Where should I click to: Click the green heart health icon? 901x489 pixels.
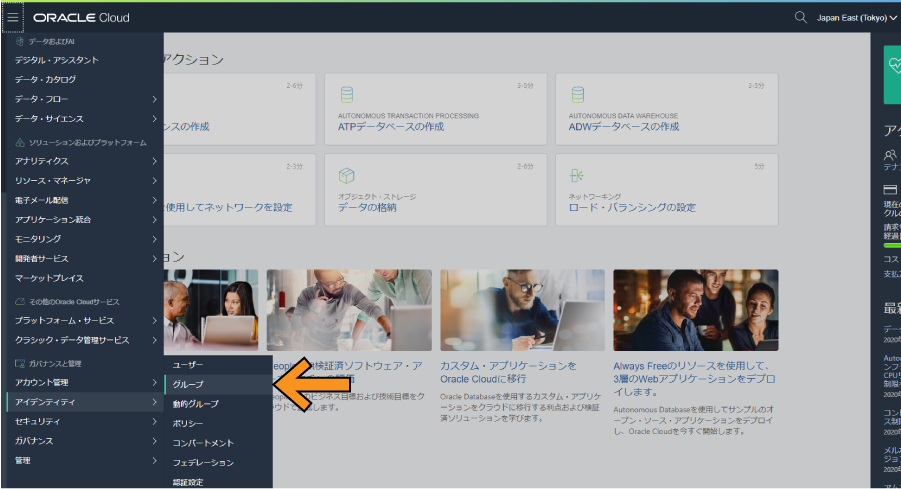(x=894, y=66)
